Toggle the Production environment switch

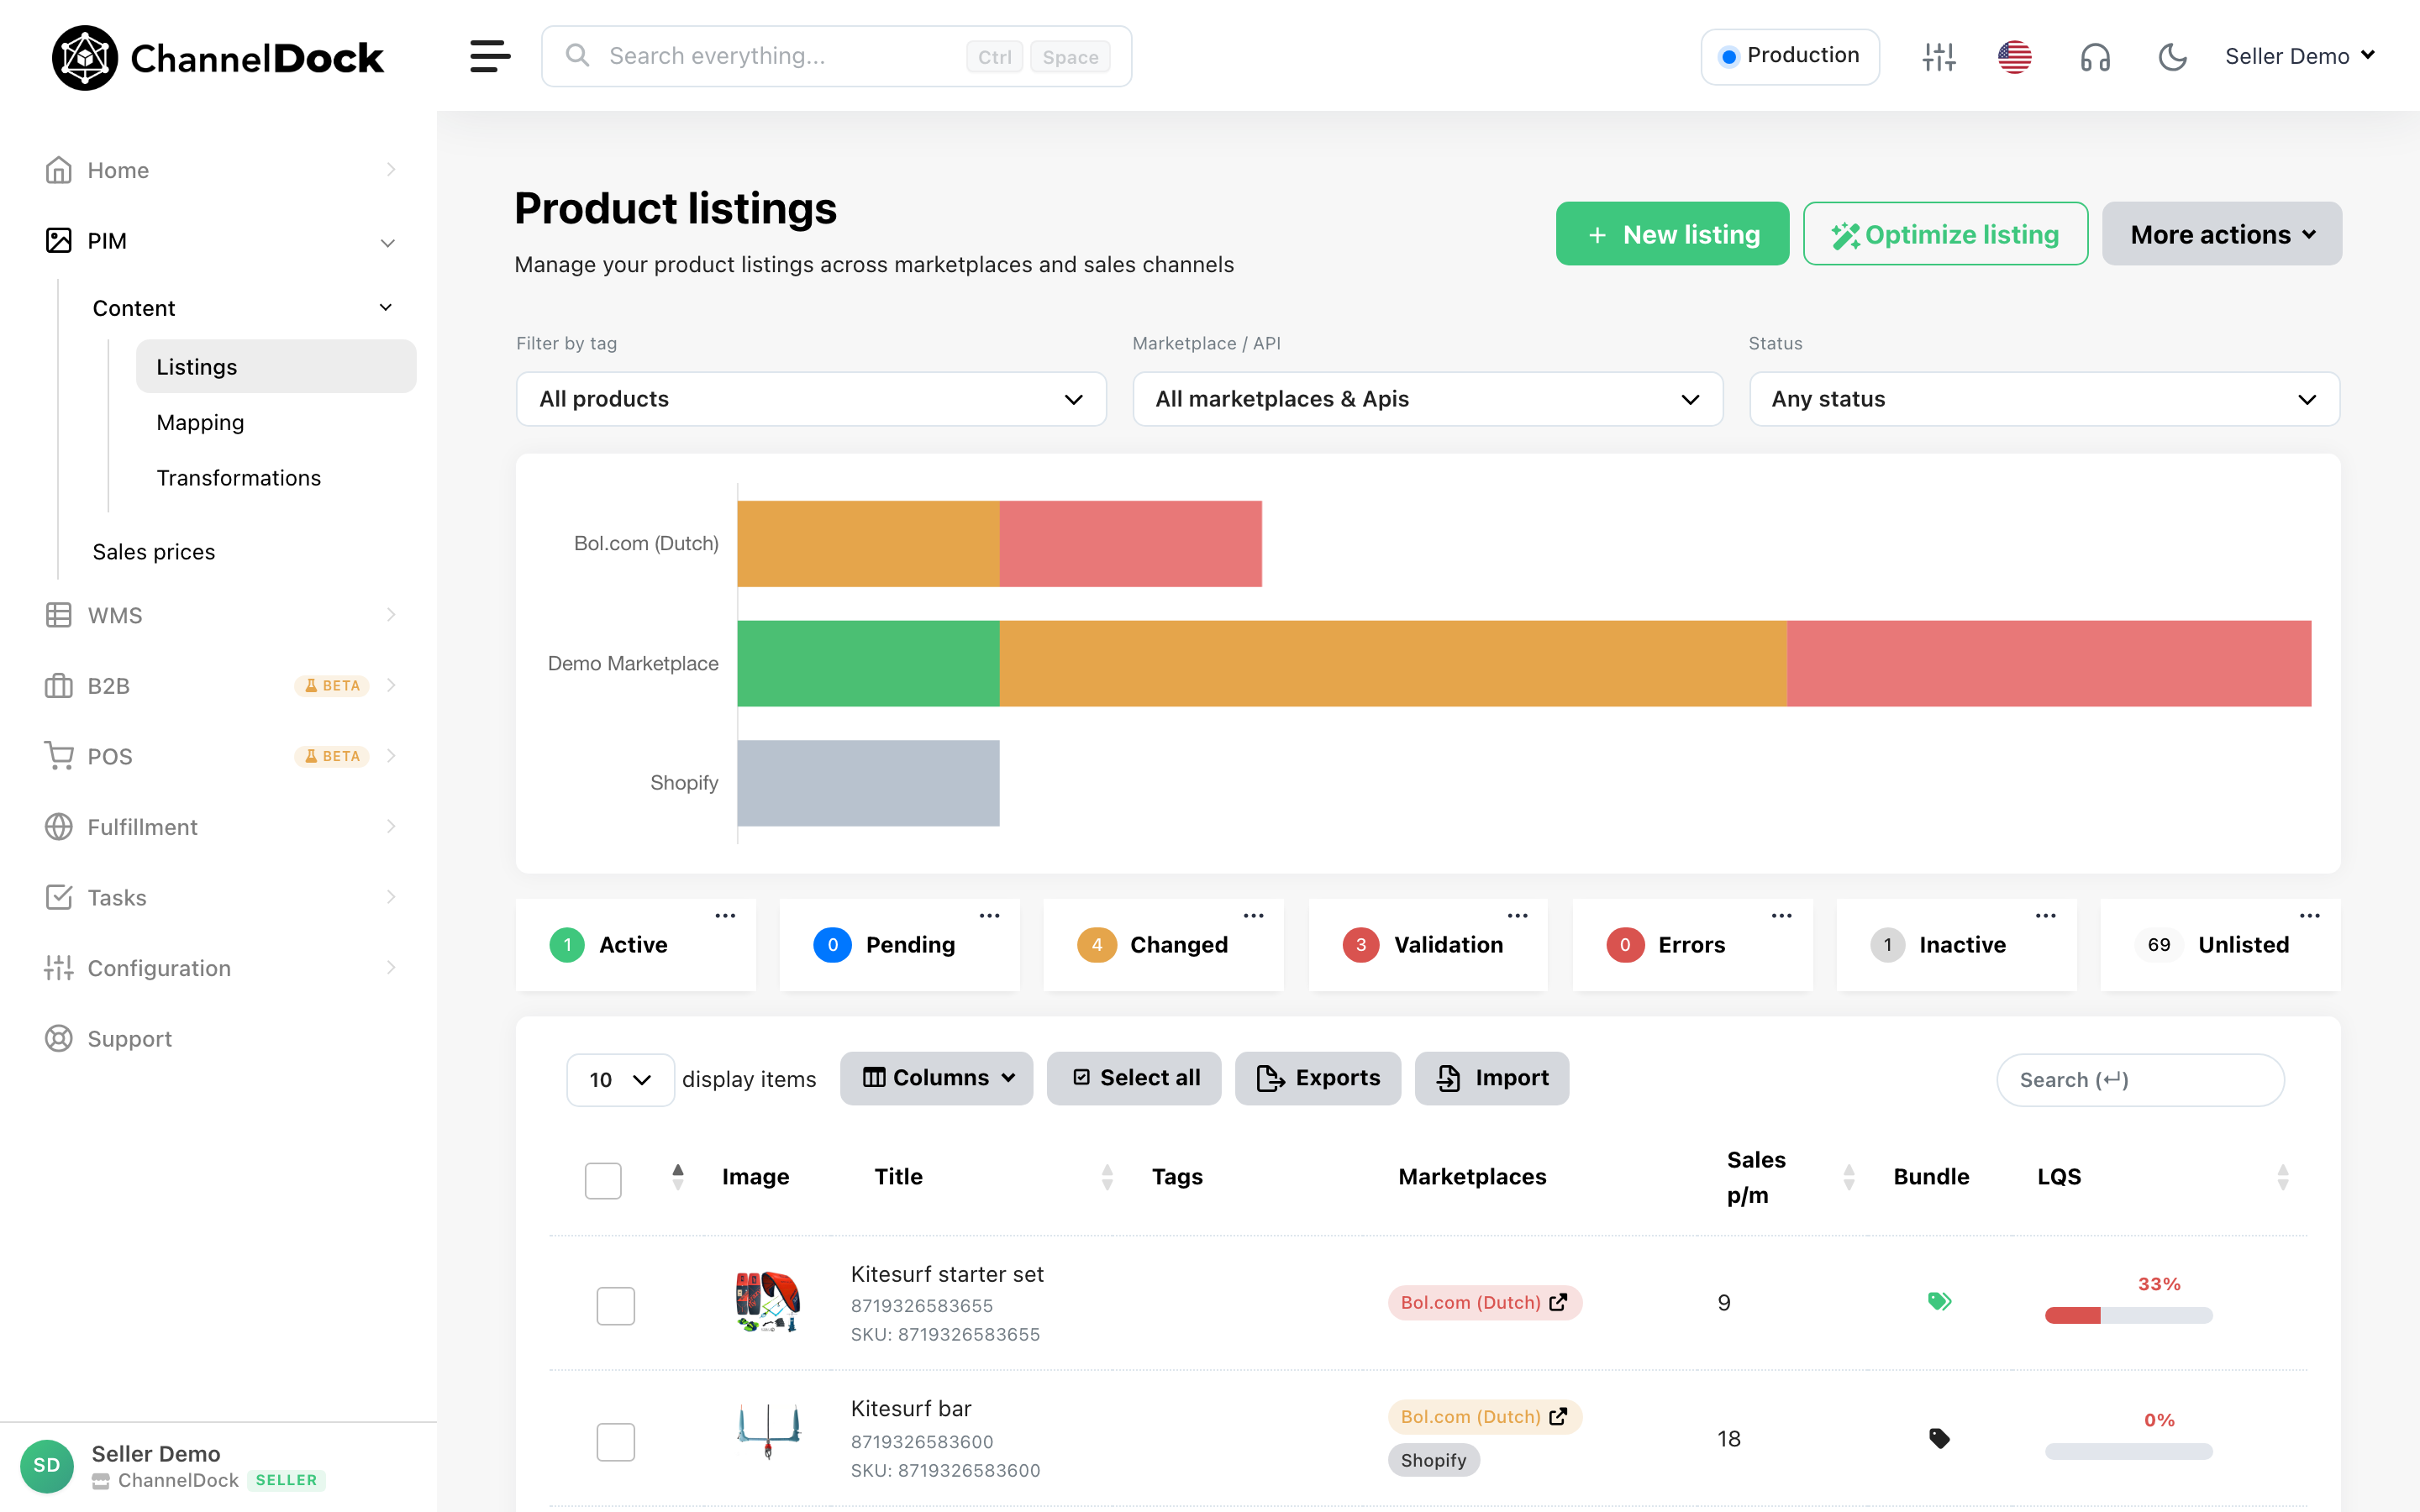pos(1790,56)
